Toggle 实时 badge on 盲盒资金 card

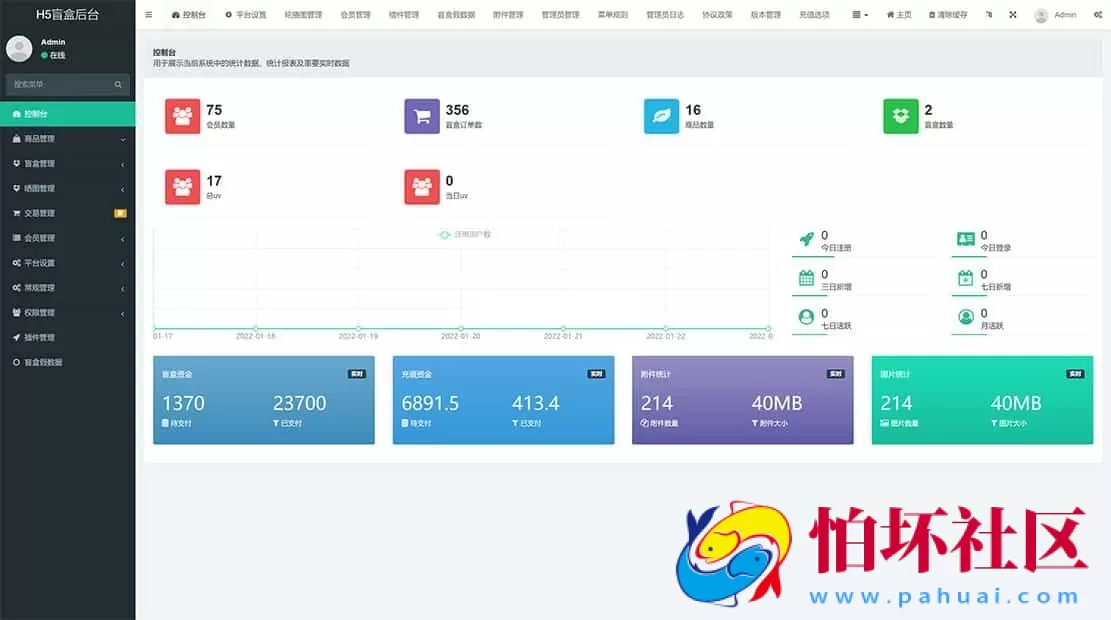pos(358,373)
